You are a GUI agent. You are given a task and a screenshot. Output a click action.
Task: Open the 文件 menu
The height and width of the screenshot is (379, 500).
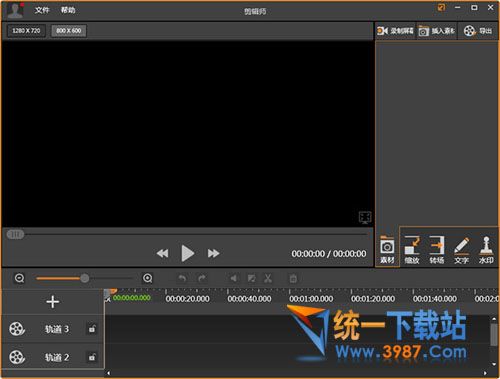pyautogui.click(x=42, y=10)
